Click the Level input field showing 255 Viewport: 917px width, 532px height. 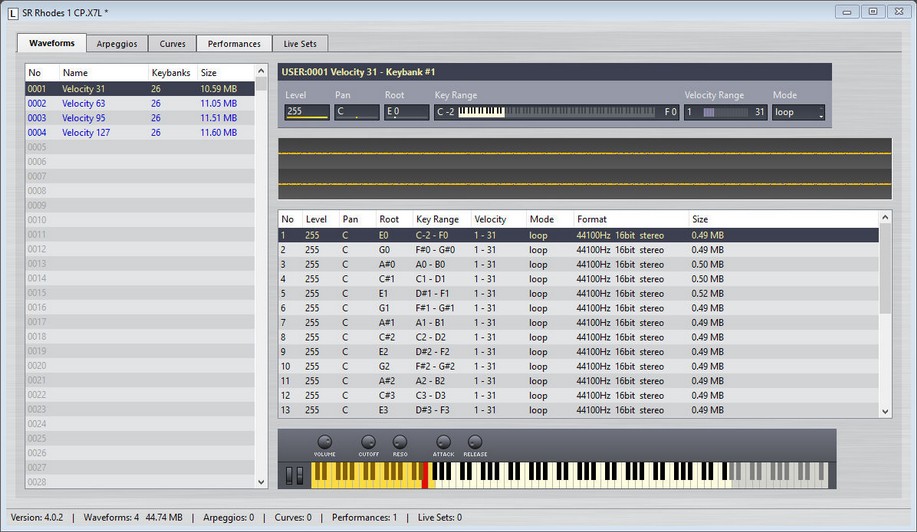(x=306, y=112)
